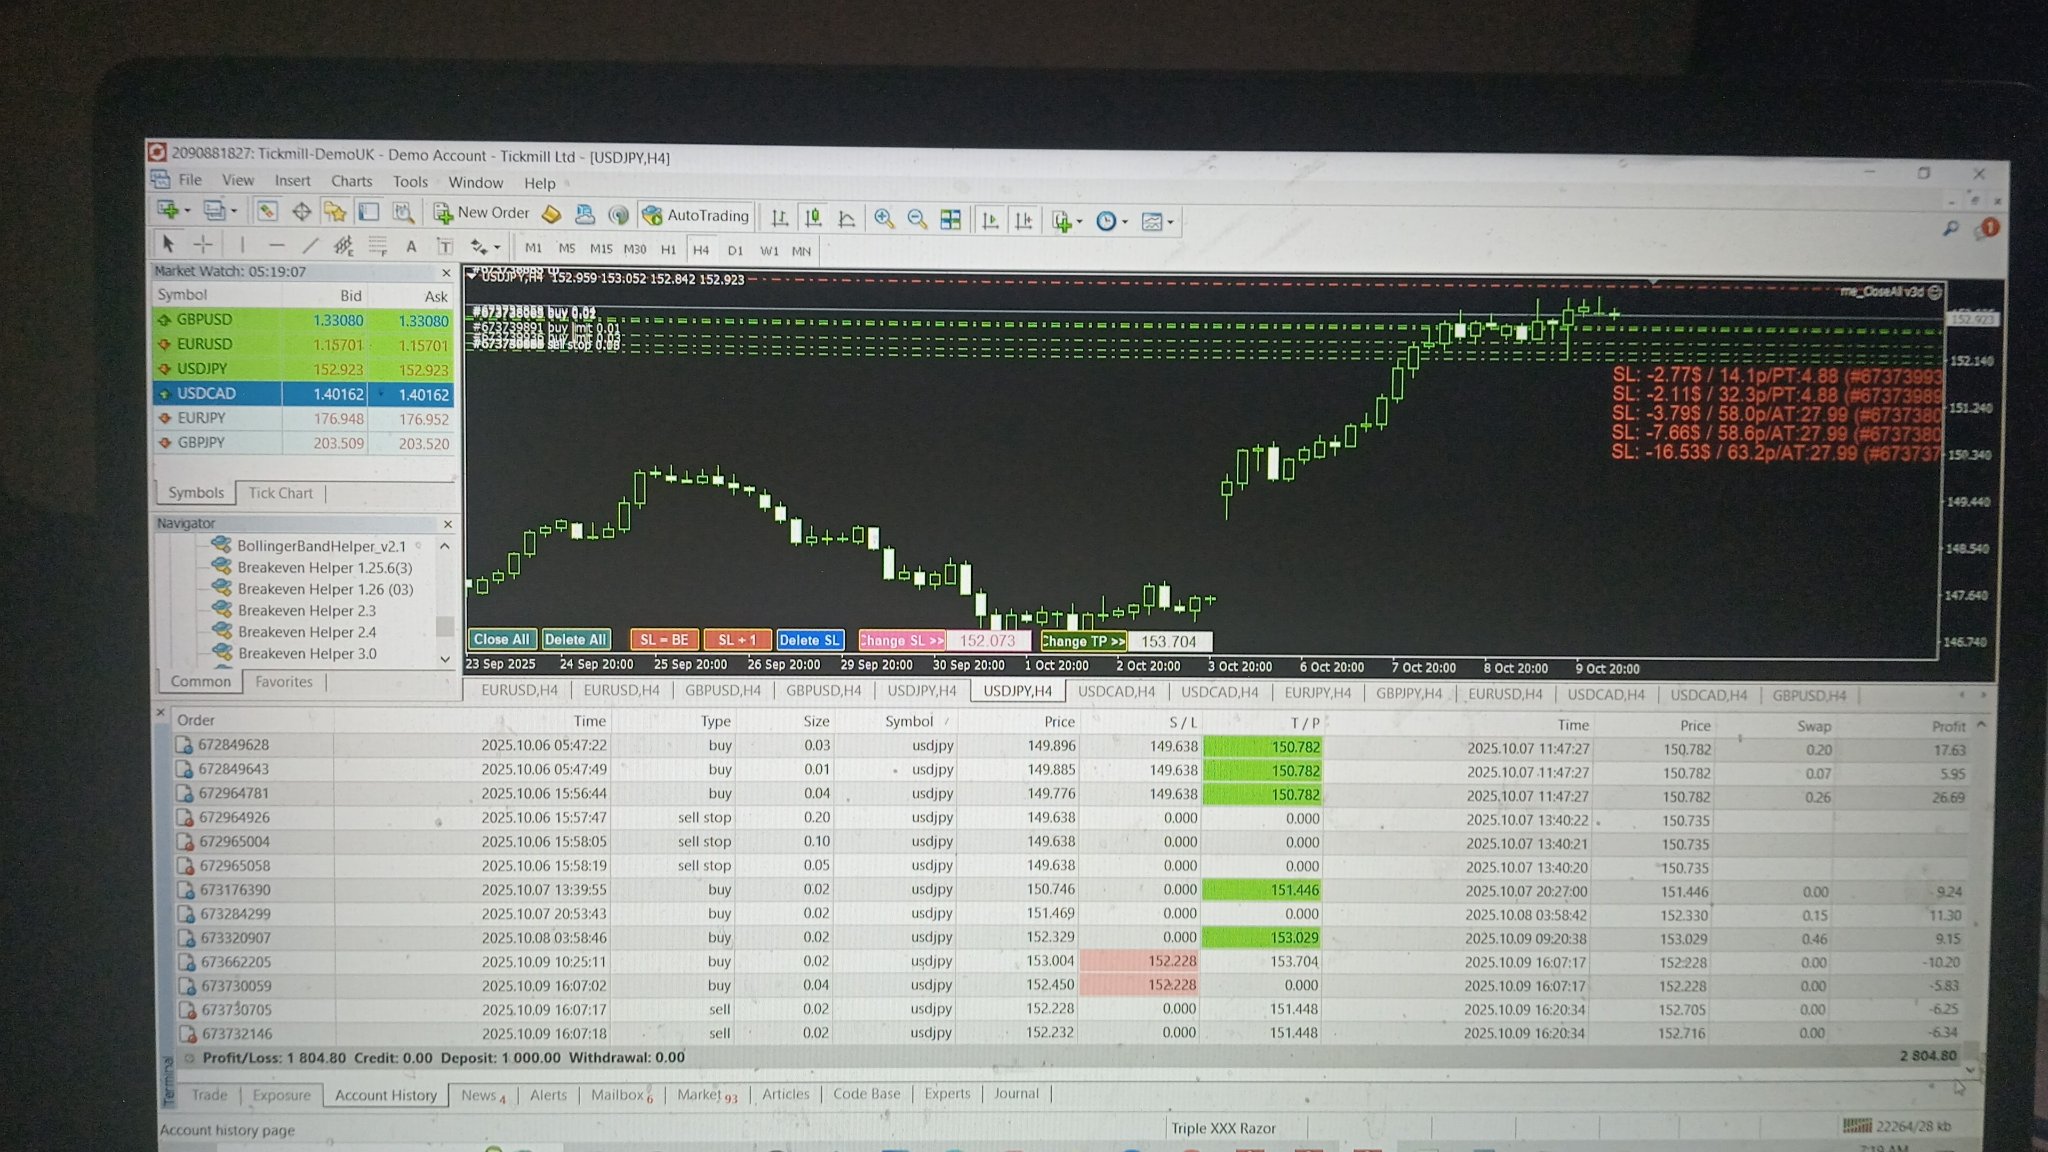The image size is (2048, 1152).
Task: Toggle the AutoTrading button
Action: click(696, 215)
